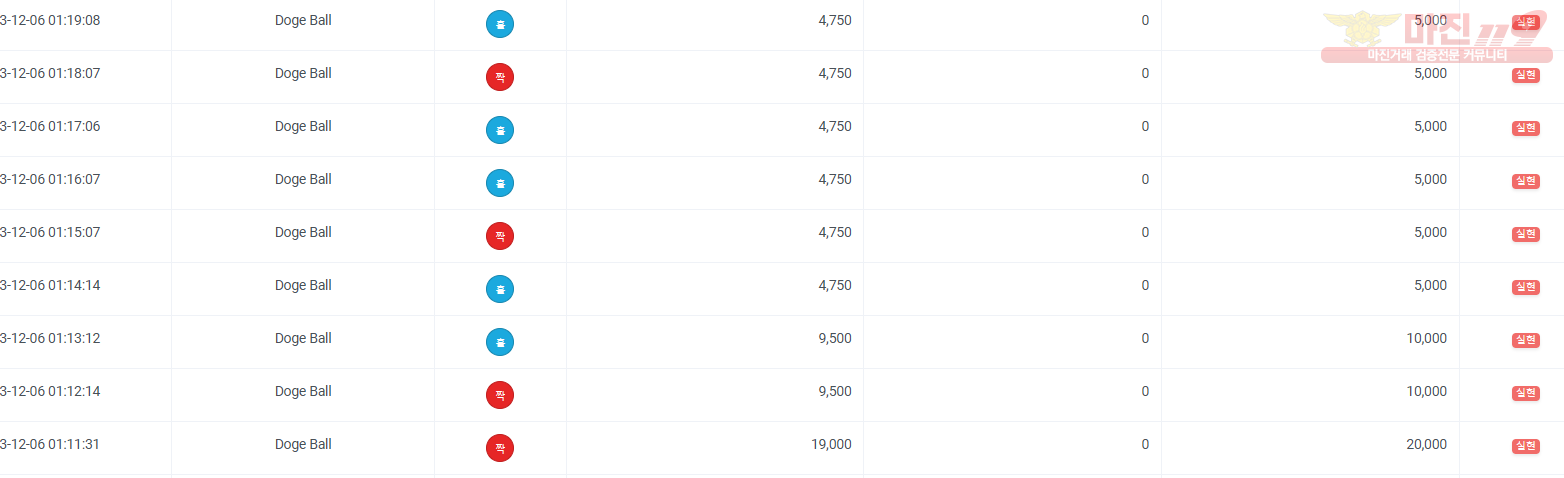The width and height of the screenshot is (1564, 478).
Task: Click the 실현 badge in the 01:13:12 row
Action: (x=1525, y=340)
